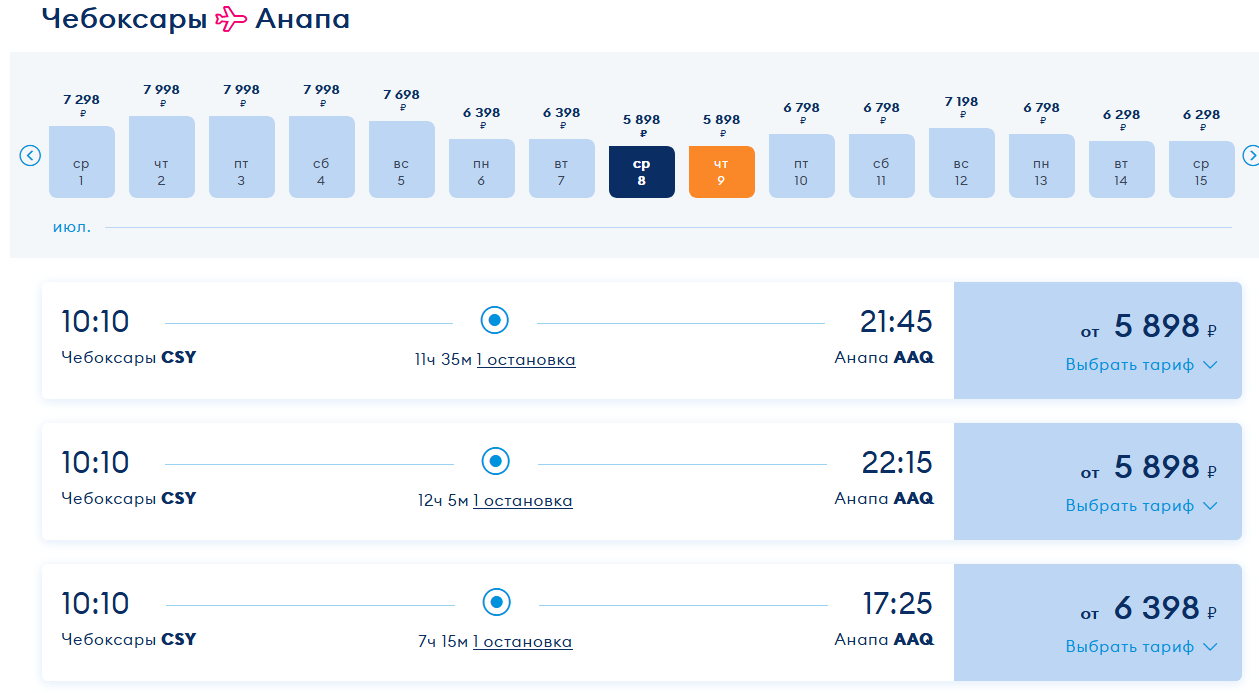This screenshot has width=1259, height=693.
Task: Select orange Thursday 9 date tab
Action: coord(722,172)
